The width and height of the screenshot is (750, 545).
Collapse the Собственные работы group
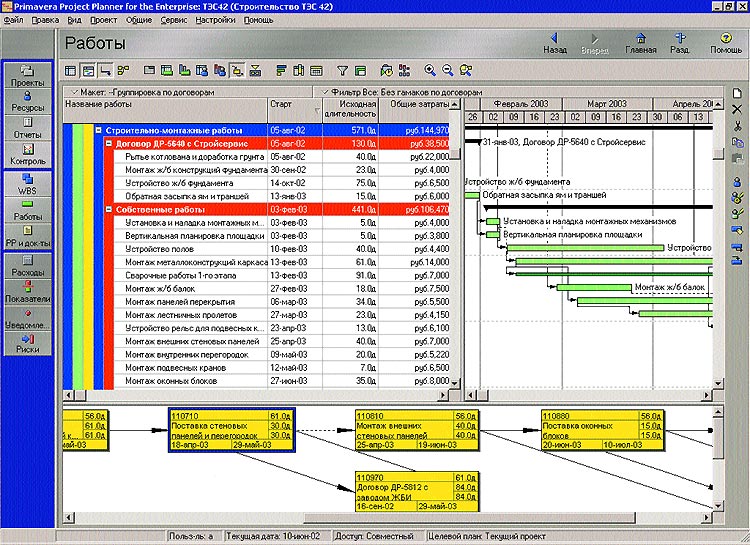[109, 210]
